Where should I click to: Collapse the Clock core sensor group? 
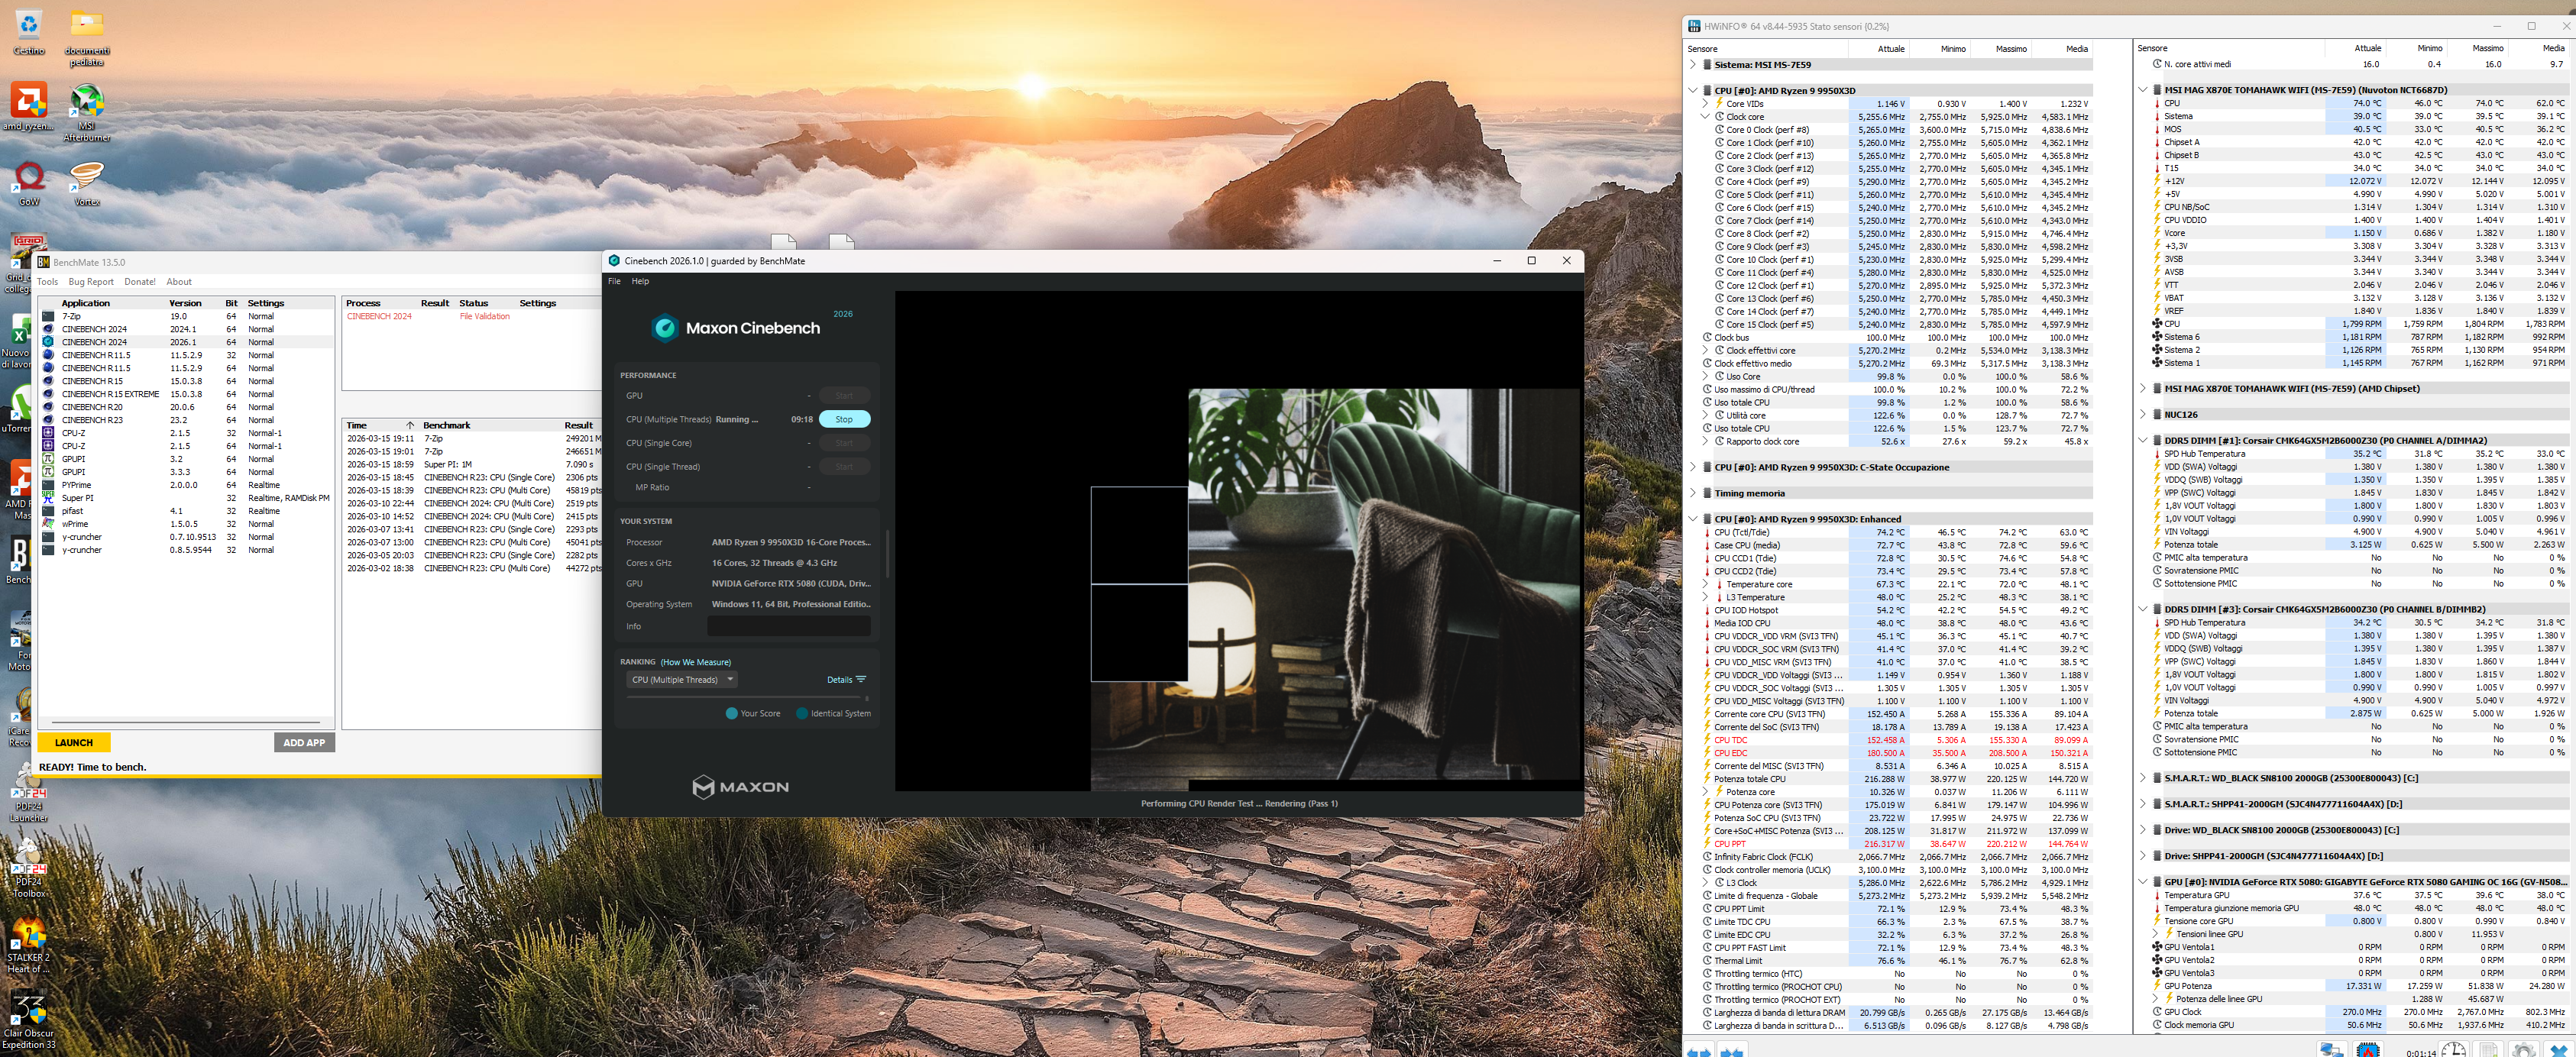[x=1706, y=117]
